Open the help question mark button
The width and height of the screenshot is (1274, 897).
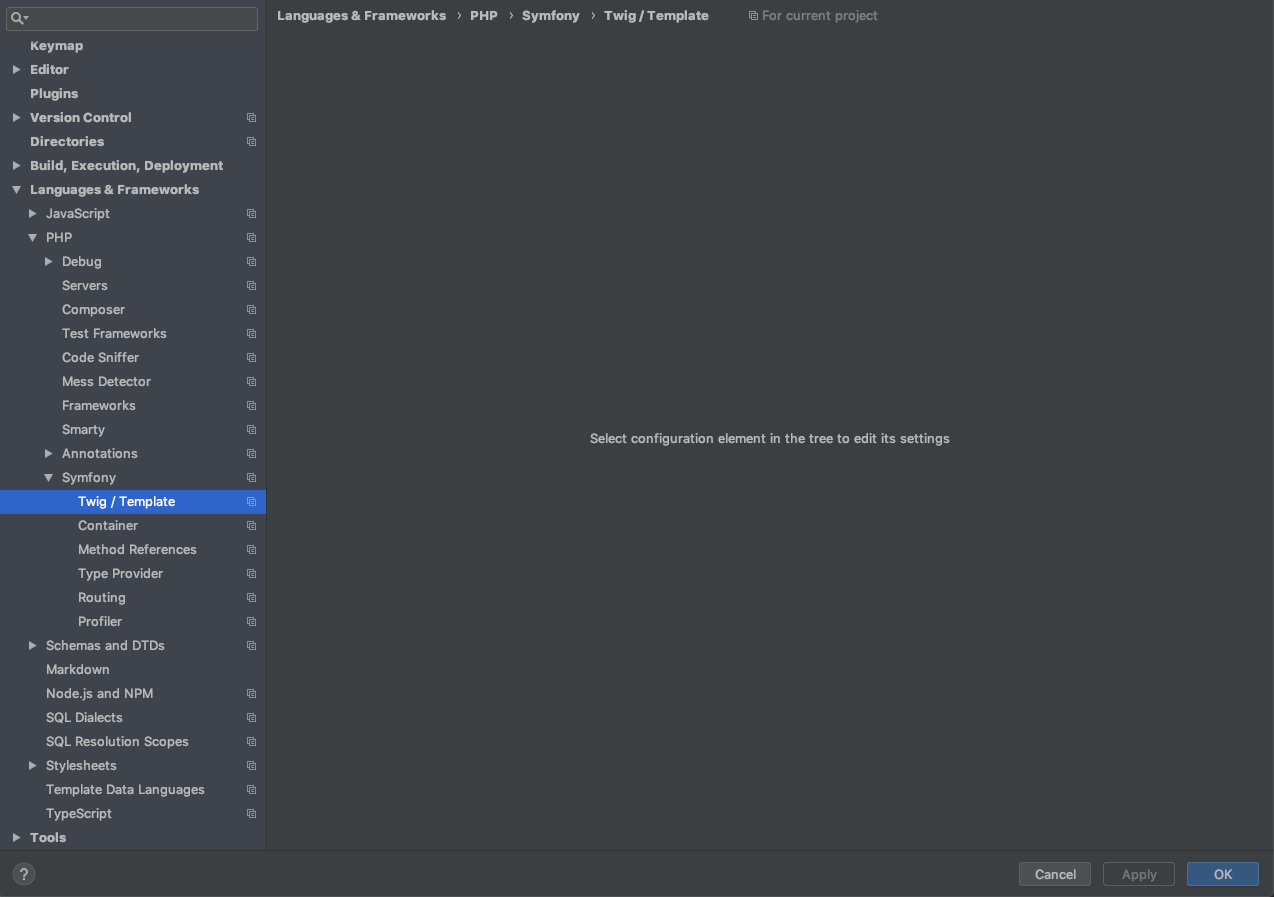point(23,874)
